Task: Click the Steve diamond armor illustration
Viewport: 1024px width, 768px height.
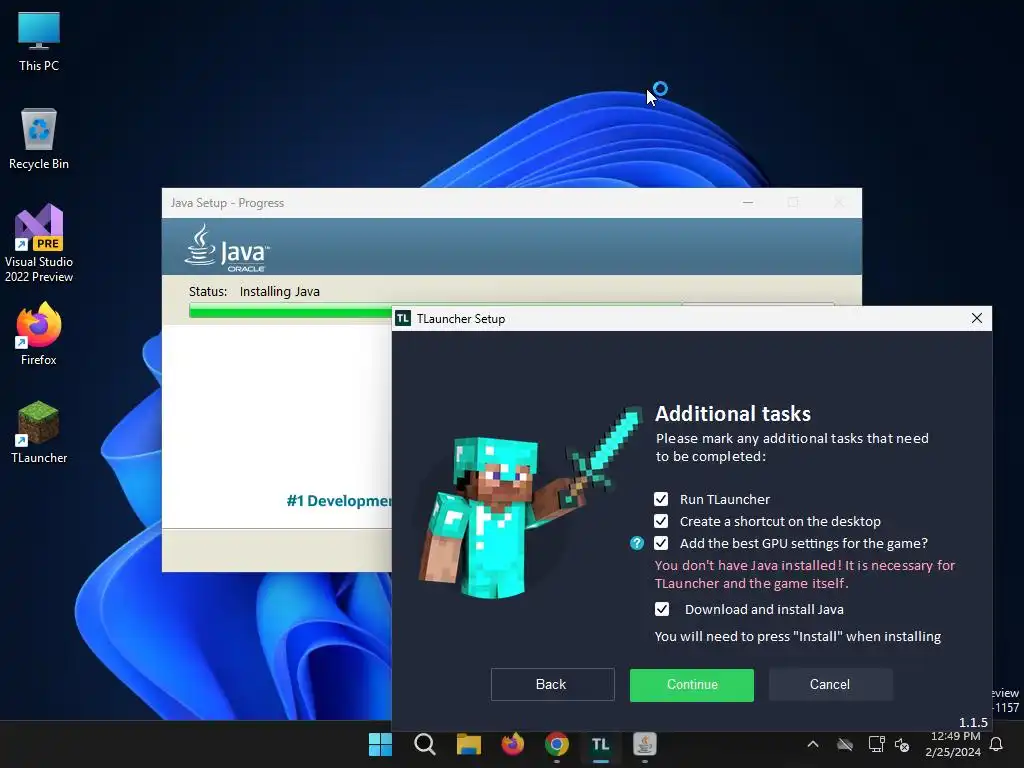Action: (x=530, y=503)
